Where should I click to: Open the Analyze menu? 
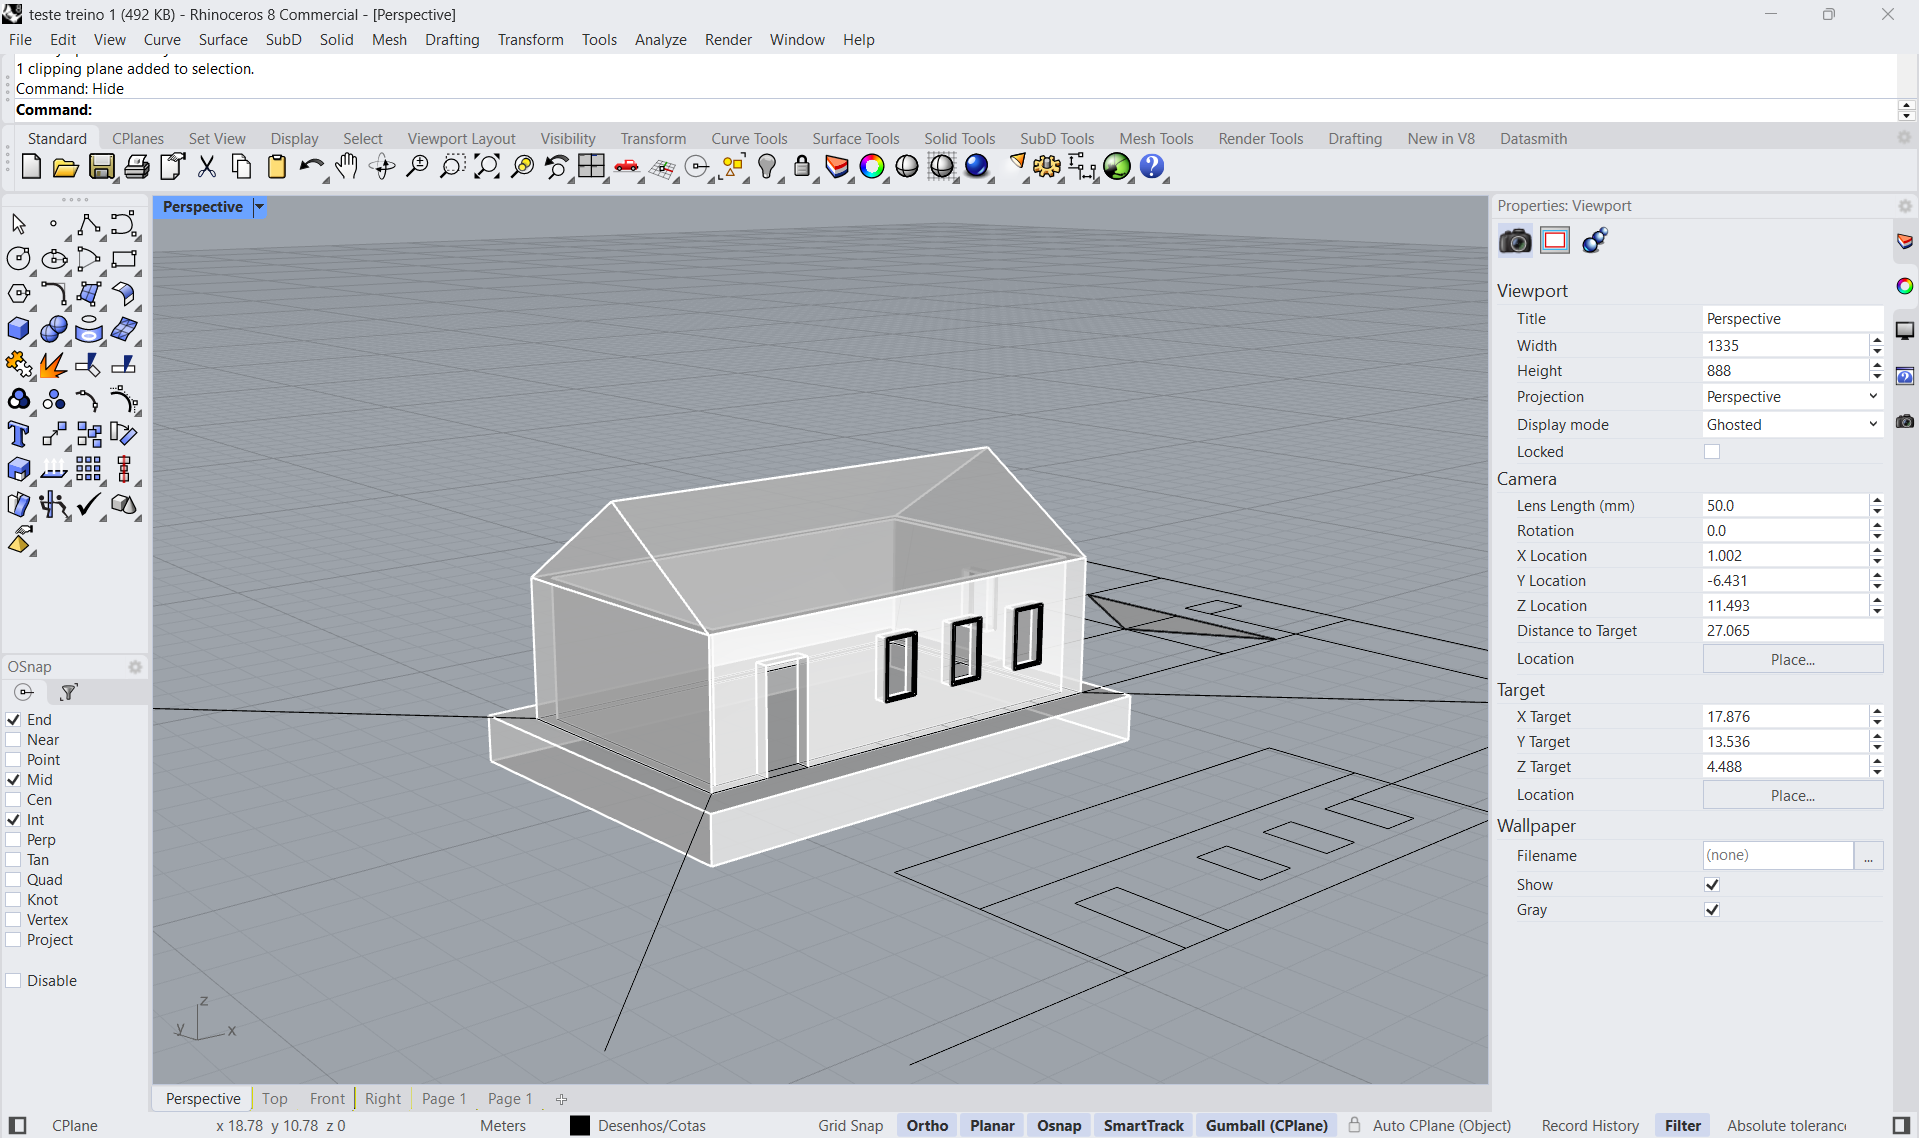(x=660, y=40)
